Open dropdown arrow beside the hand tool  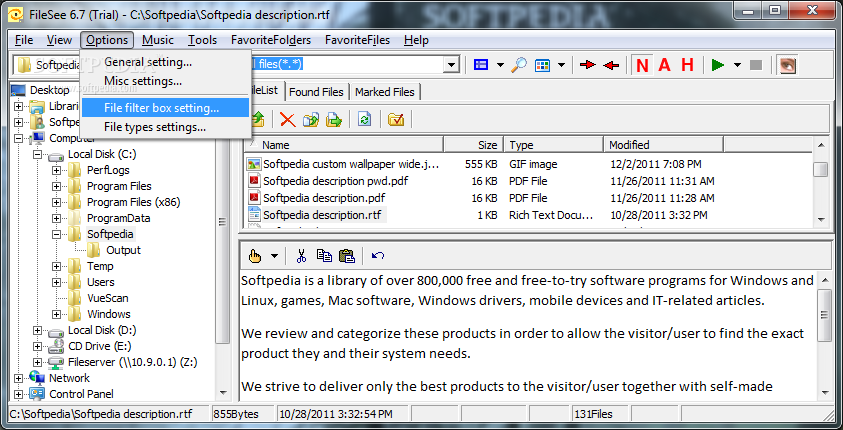[274, 256]
